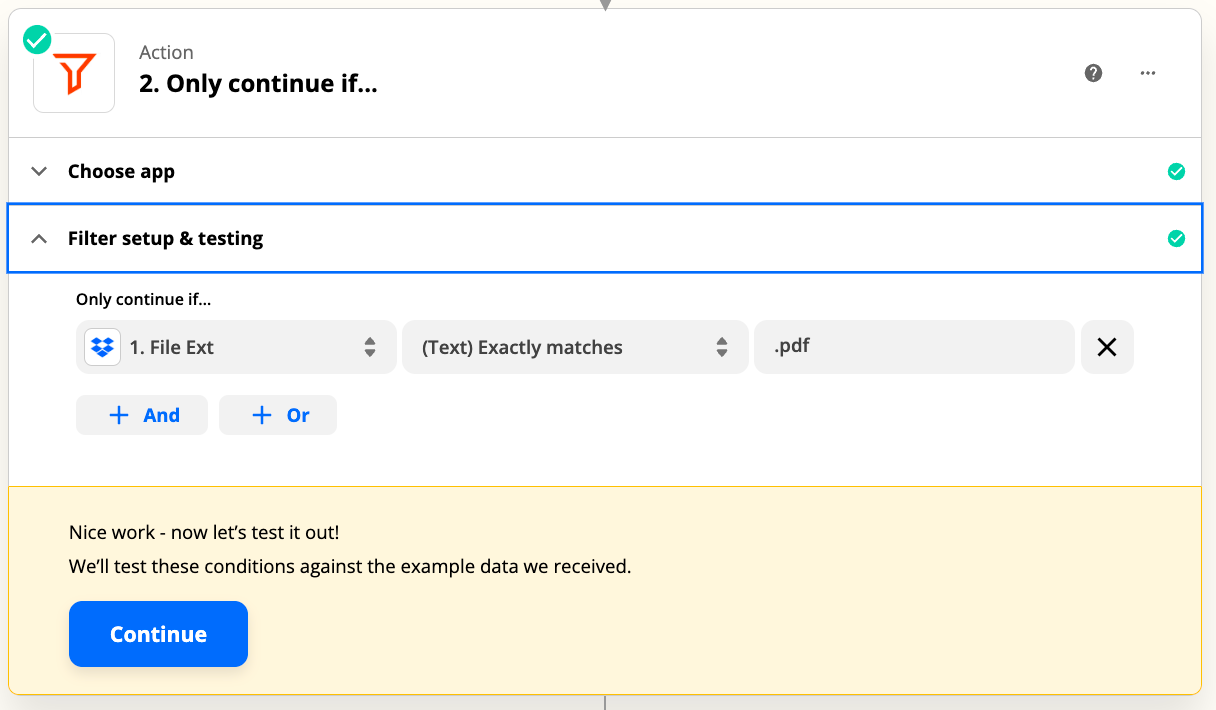1216x710 pixels.
Task: Click the orange filter funnel app icon
Action: (74, 72)
